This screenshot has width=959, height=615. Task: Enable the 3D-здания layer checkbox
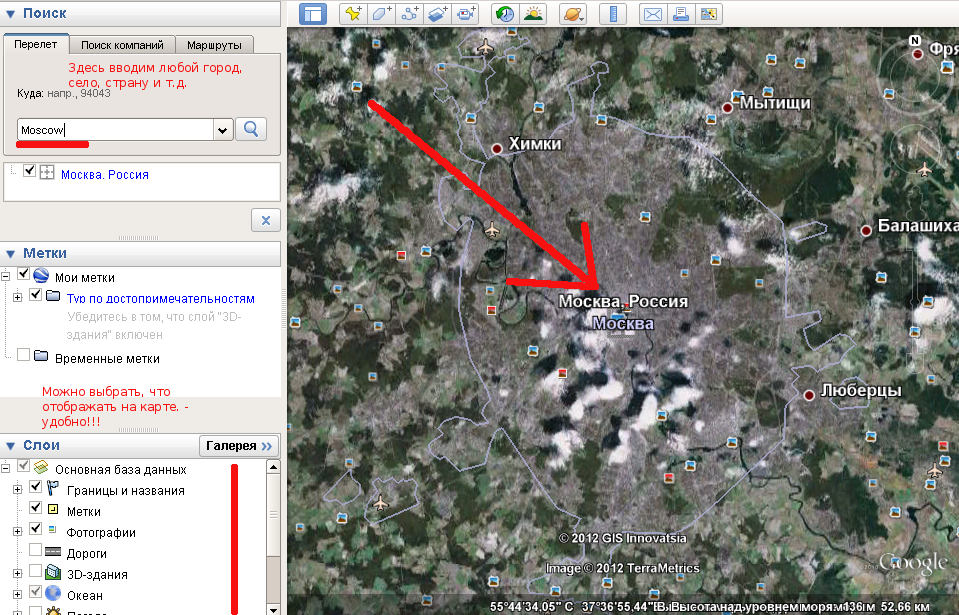36,574
